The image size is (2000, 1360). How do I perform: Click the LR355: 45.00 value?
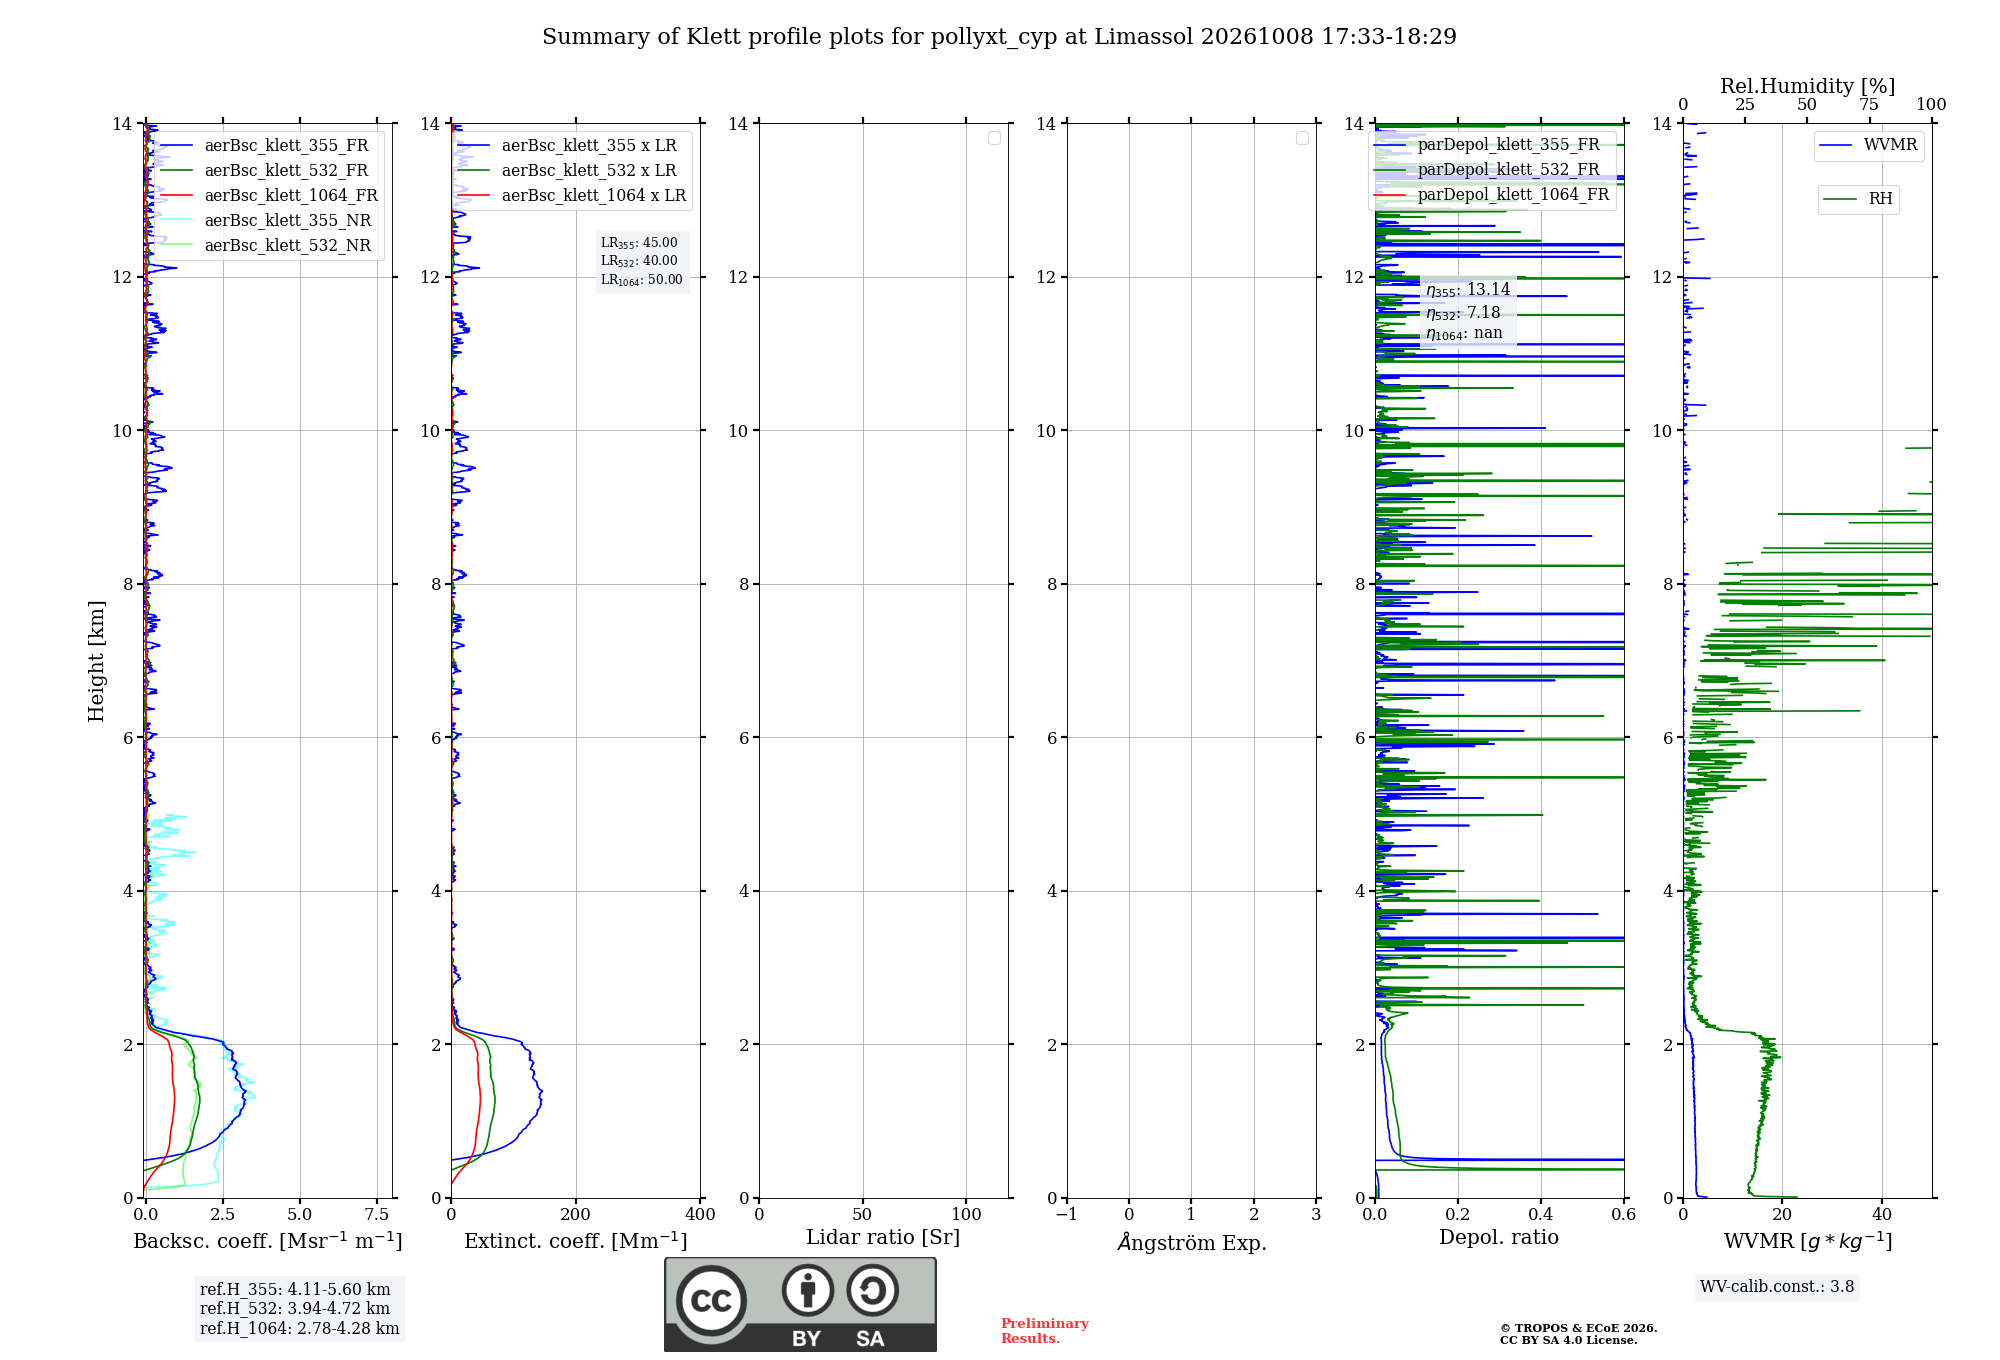coord(639,243)
